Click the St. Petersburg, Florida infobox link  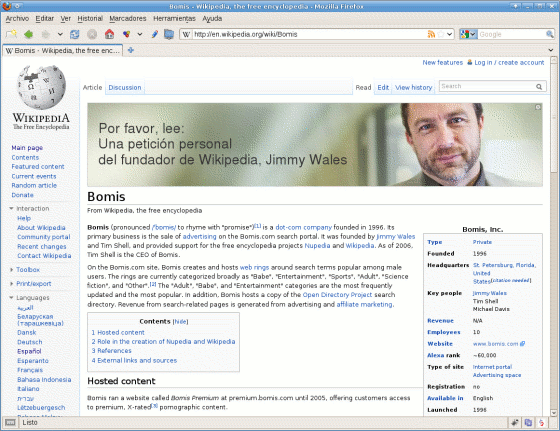point(504,265)
